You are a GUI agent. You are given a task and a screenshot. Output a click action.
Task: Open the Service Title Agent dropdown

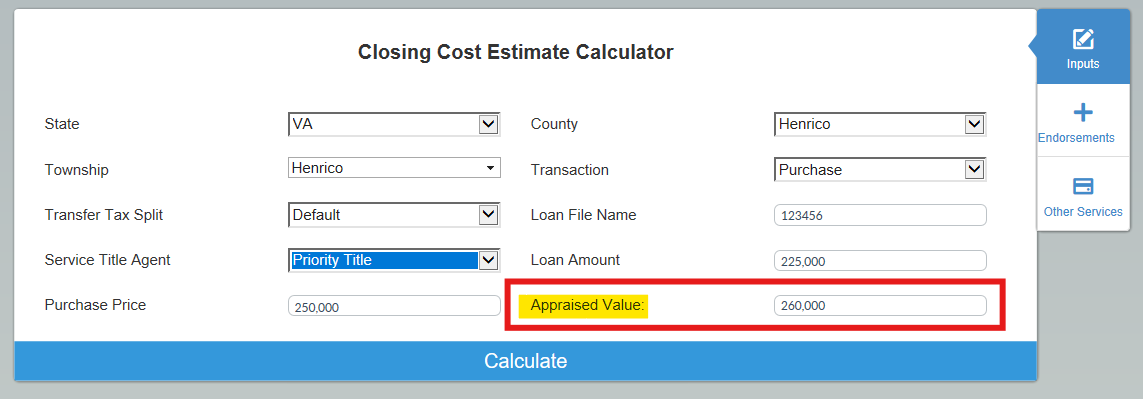click(394, 260)
